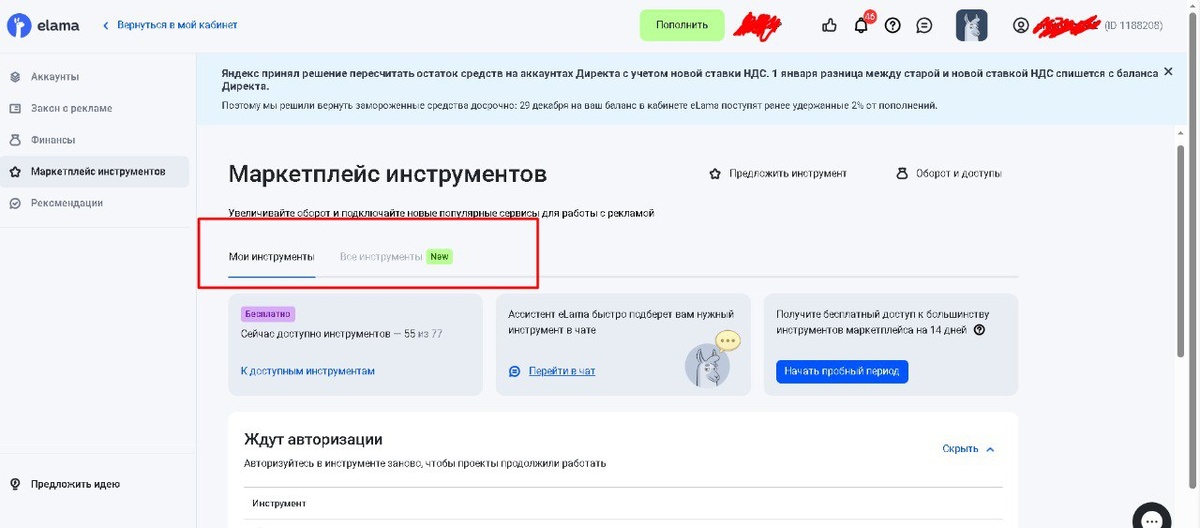Click the back arrow near Вернуться в мой кабинет
This screenshot has width=1200, height=528.
107,25
